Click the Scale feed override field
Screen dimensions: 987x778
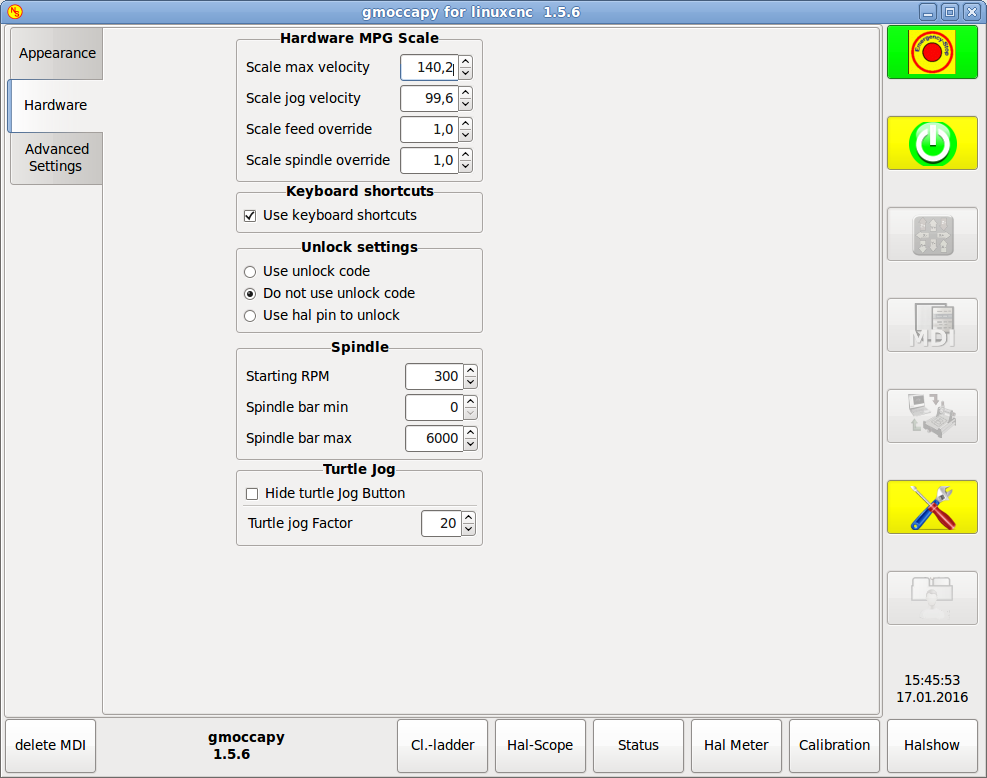pyautogui.click(x=429, y=129)
